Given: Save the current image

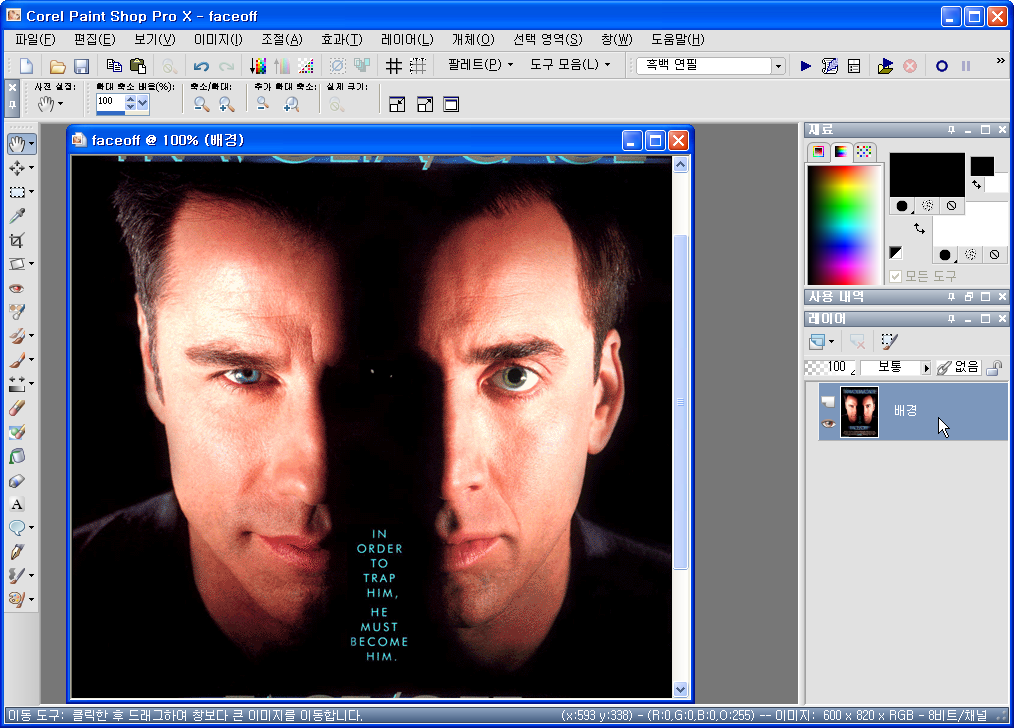Looking at the screenshot, I should click(81, 66).
